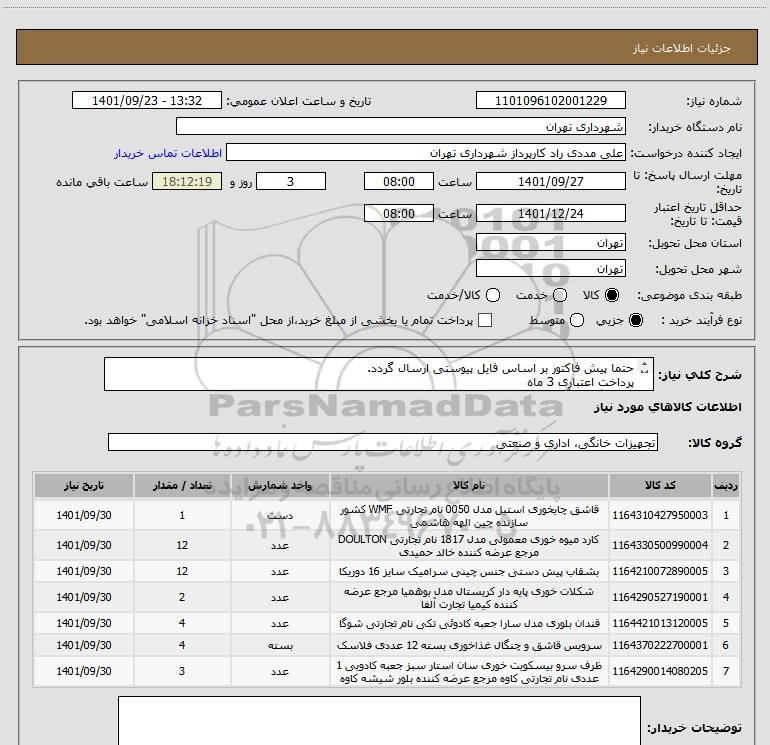Click product code 1164421013120005

click(660, 623)
